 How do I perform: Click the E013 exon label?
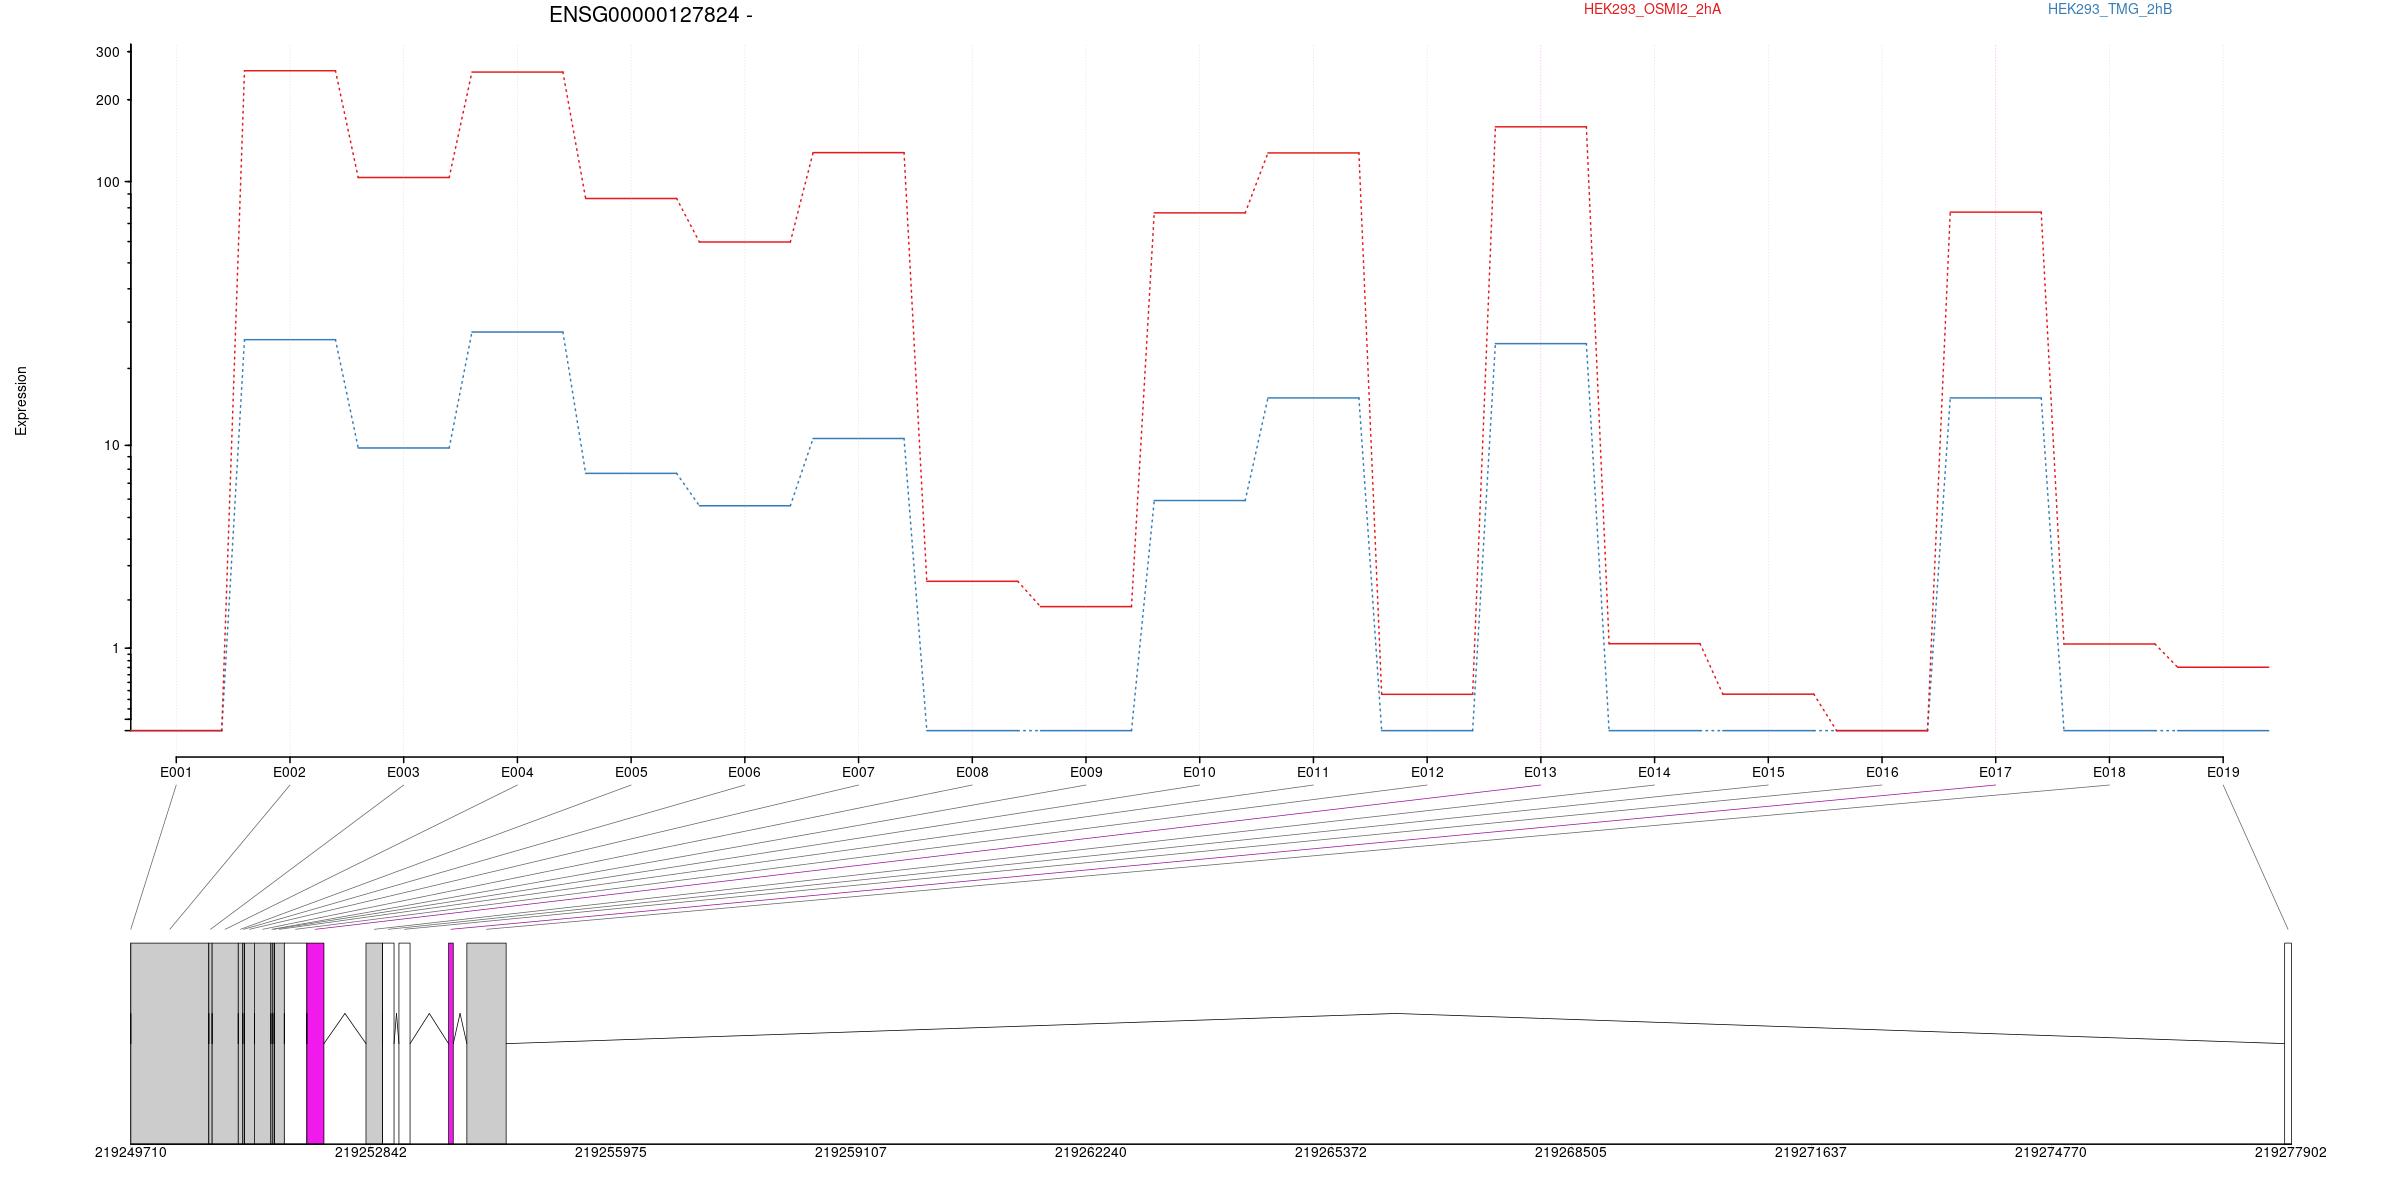(1540, 772)
